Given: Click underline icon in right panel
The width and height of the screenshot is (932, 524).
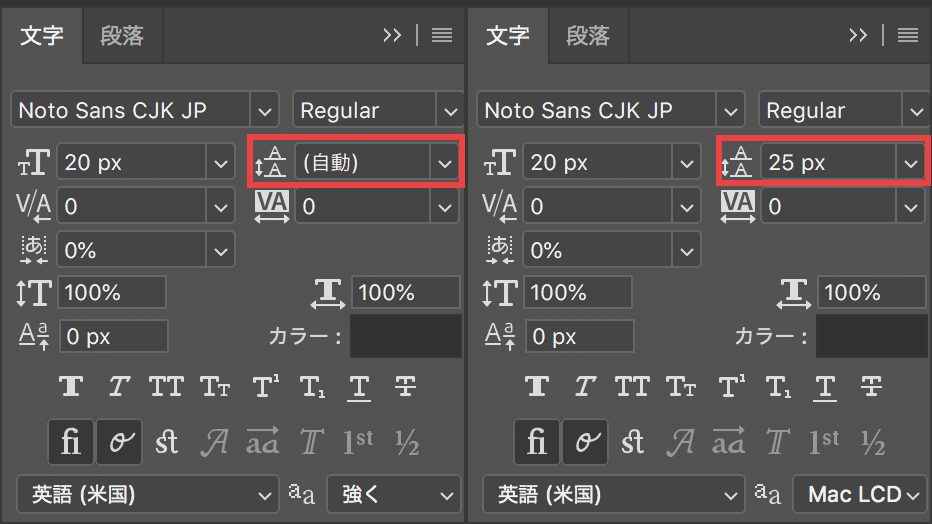Looking at the screenshot, I should tap(824, 386).
